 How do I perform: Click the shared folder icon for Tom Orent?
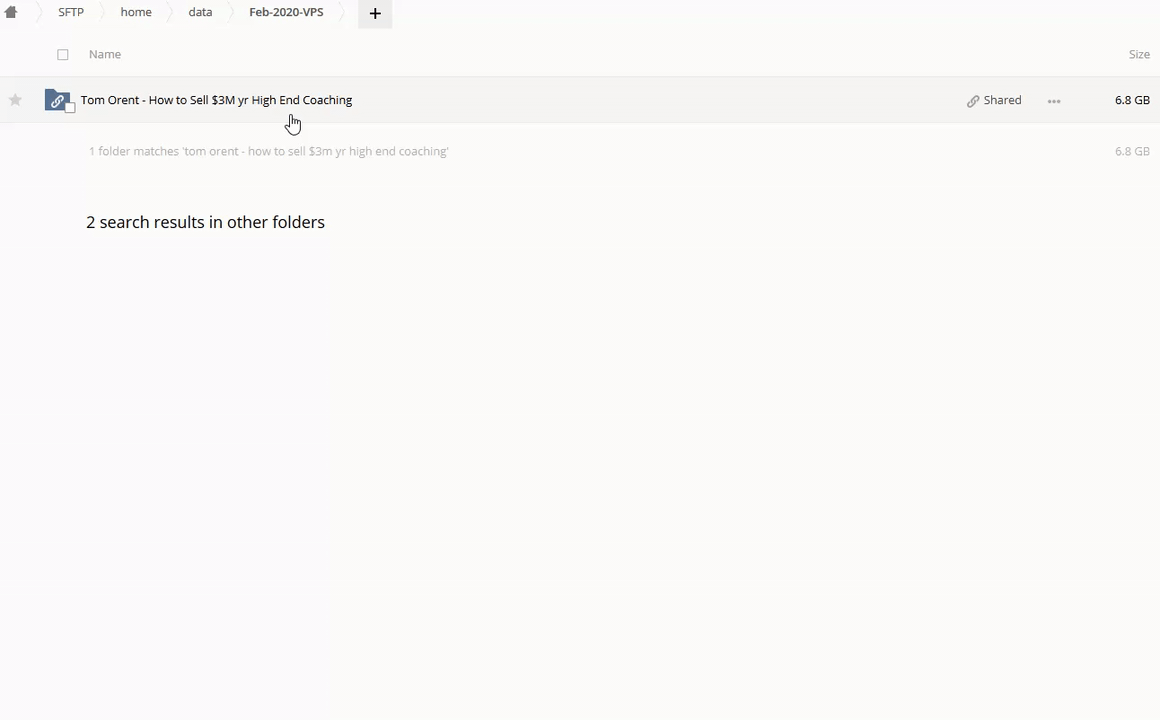tap(56, 100)
